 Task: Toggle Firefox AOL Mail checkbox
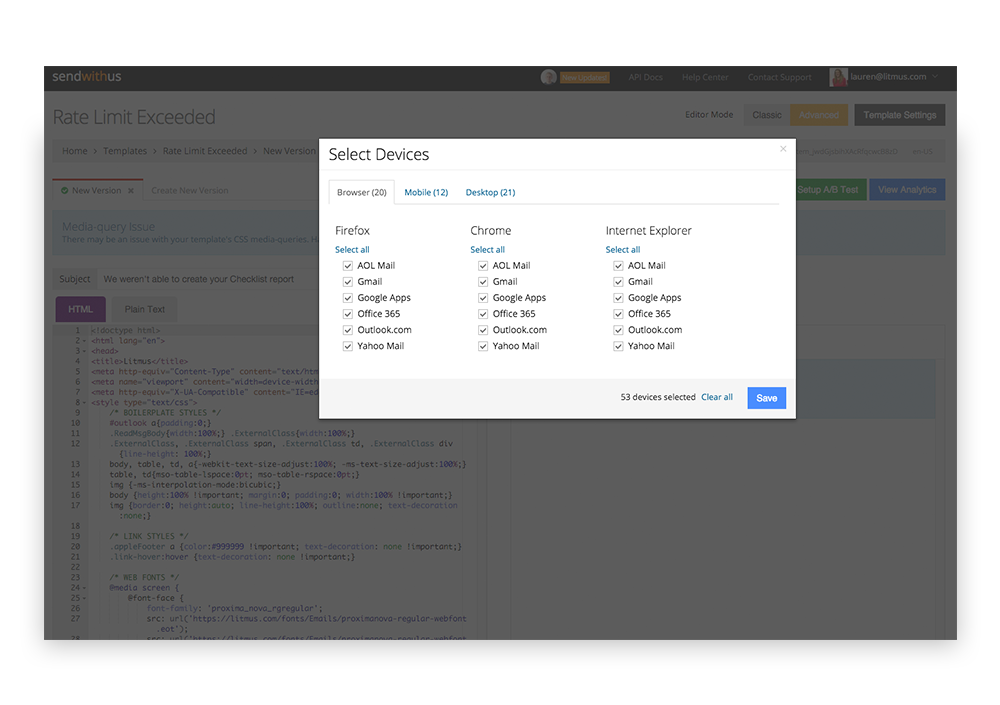coord(348,265)
